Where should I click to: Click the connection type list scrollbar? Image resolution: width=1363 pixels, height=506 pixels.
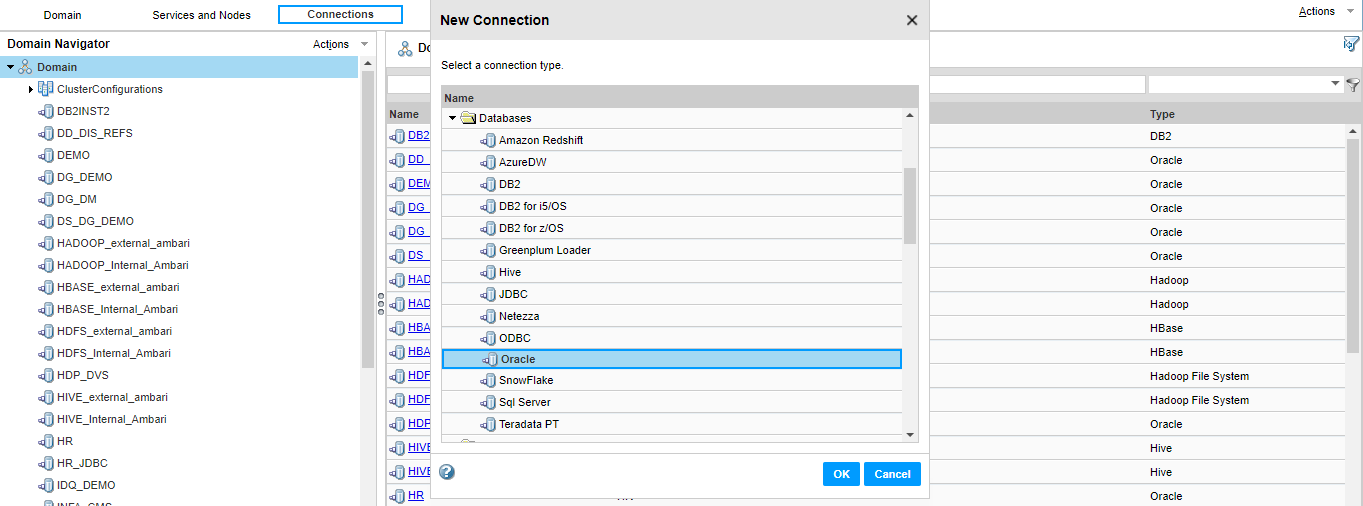coord(910,205)
